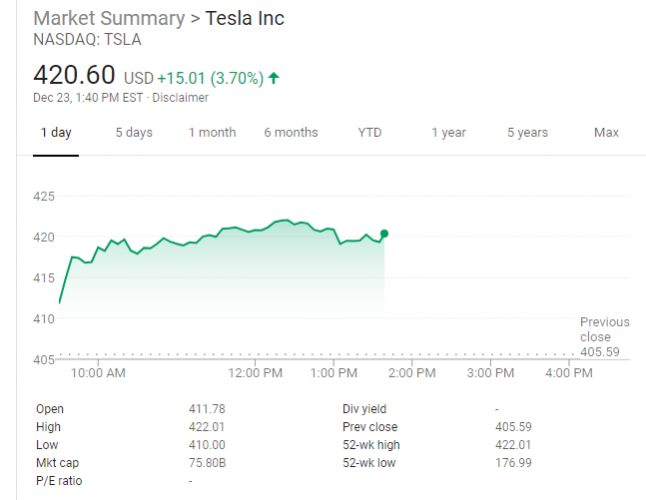
Task: Click the current price dot on chart
Action: click(384, 233)
